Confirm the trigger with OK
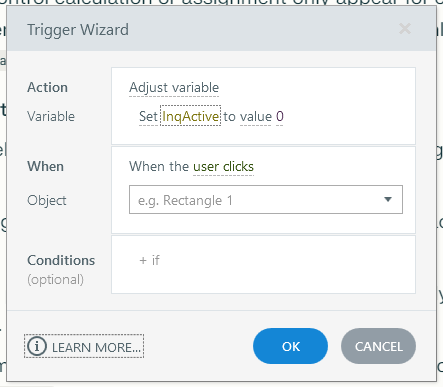Image resolution: width=443 pixels, height=387 pixels. coord(290,346)
